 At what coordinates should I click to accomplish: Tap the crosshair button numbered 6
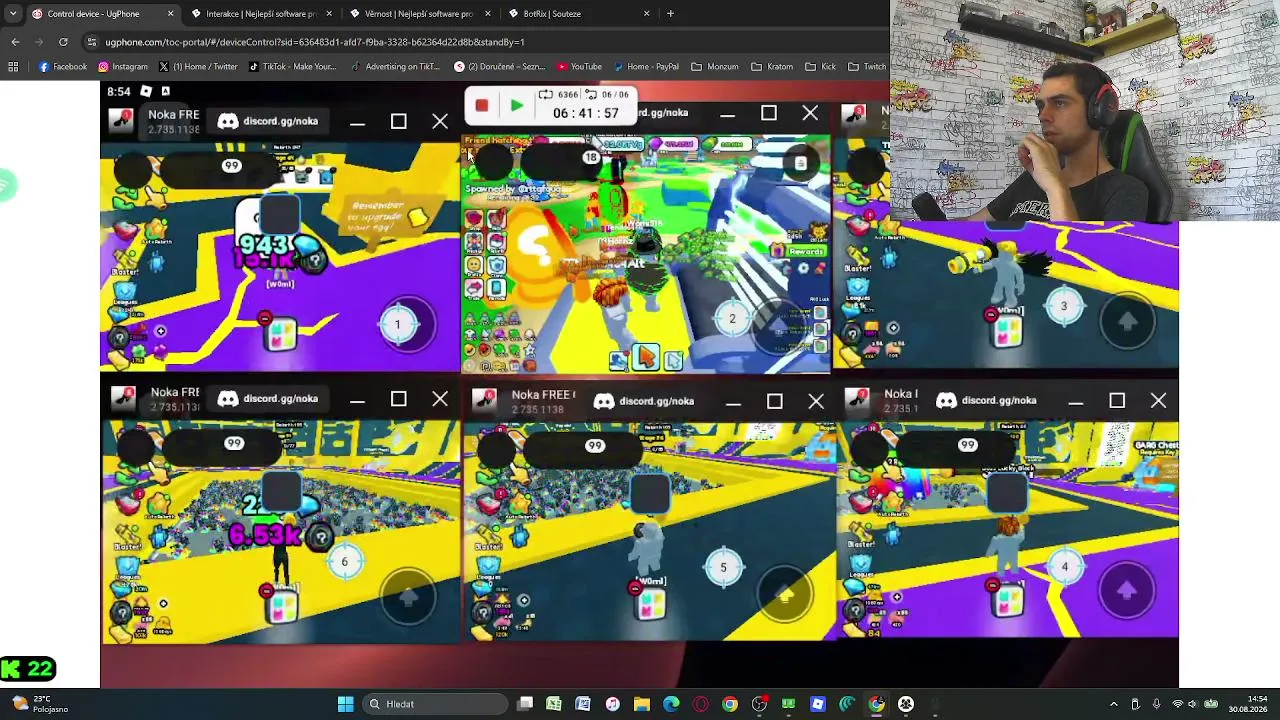pos(344,562)
